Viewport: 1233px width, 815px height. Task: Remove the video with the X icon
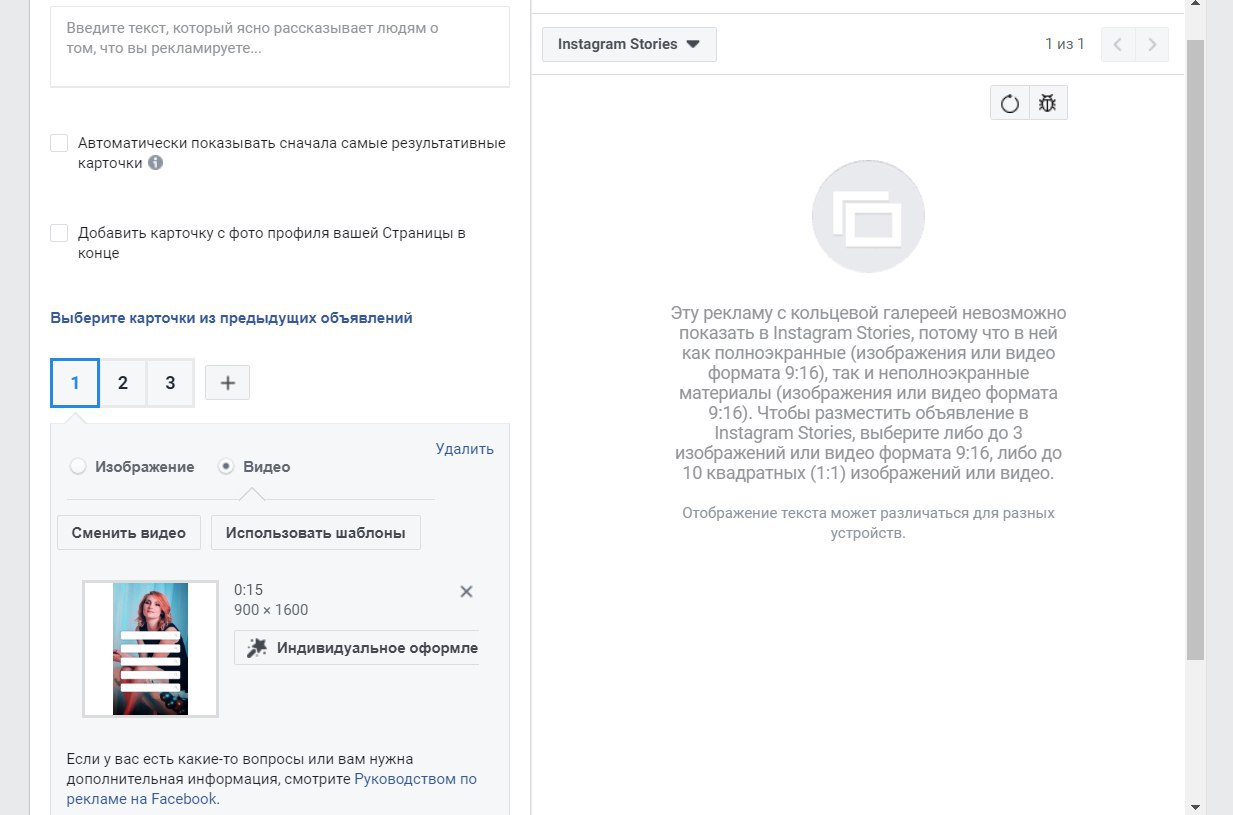tap(466, 591)
